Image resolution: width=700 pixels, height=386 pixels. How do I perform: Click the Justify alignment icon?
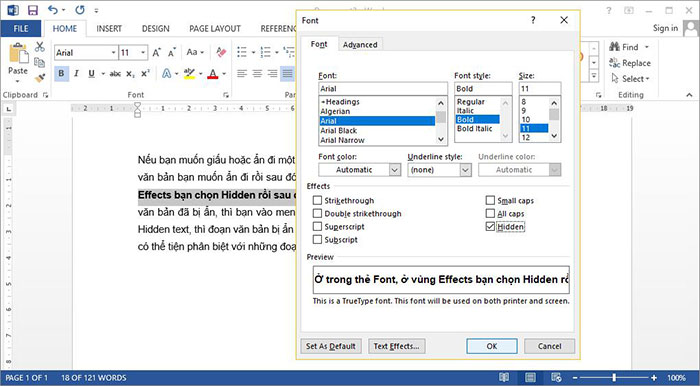(288, 74)
